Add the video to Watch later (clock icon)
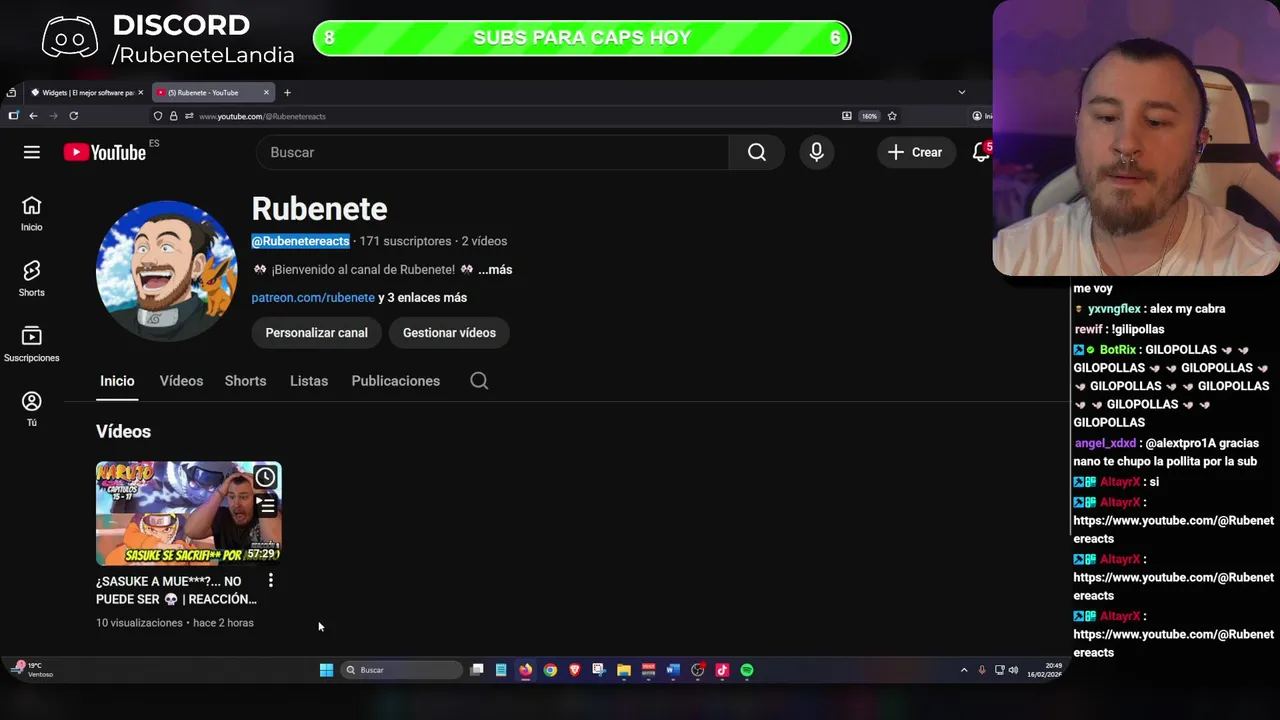Screen dimensions: 1280x720 tap(265, 477)
